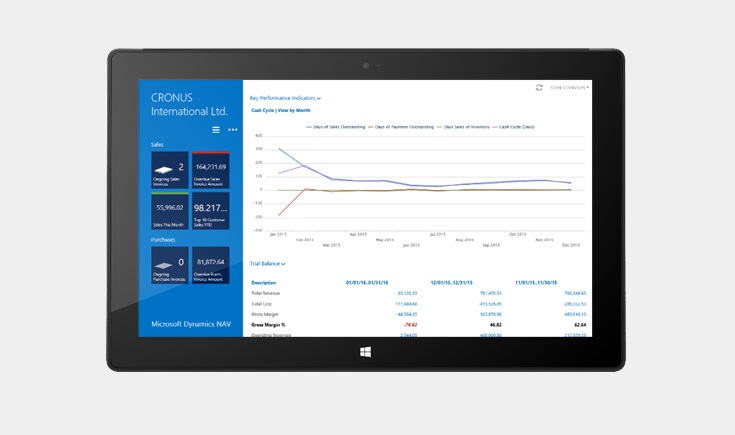Click the CRONUS International Ltd. company name

pyautogui.click(x=189, y=105)
